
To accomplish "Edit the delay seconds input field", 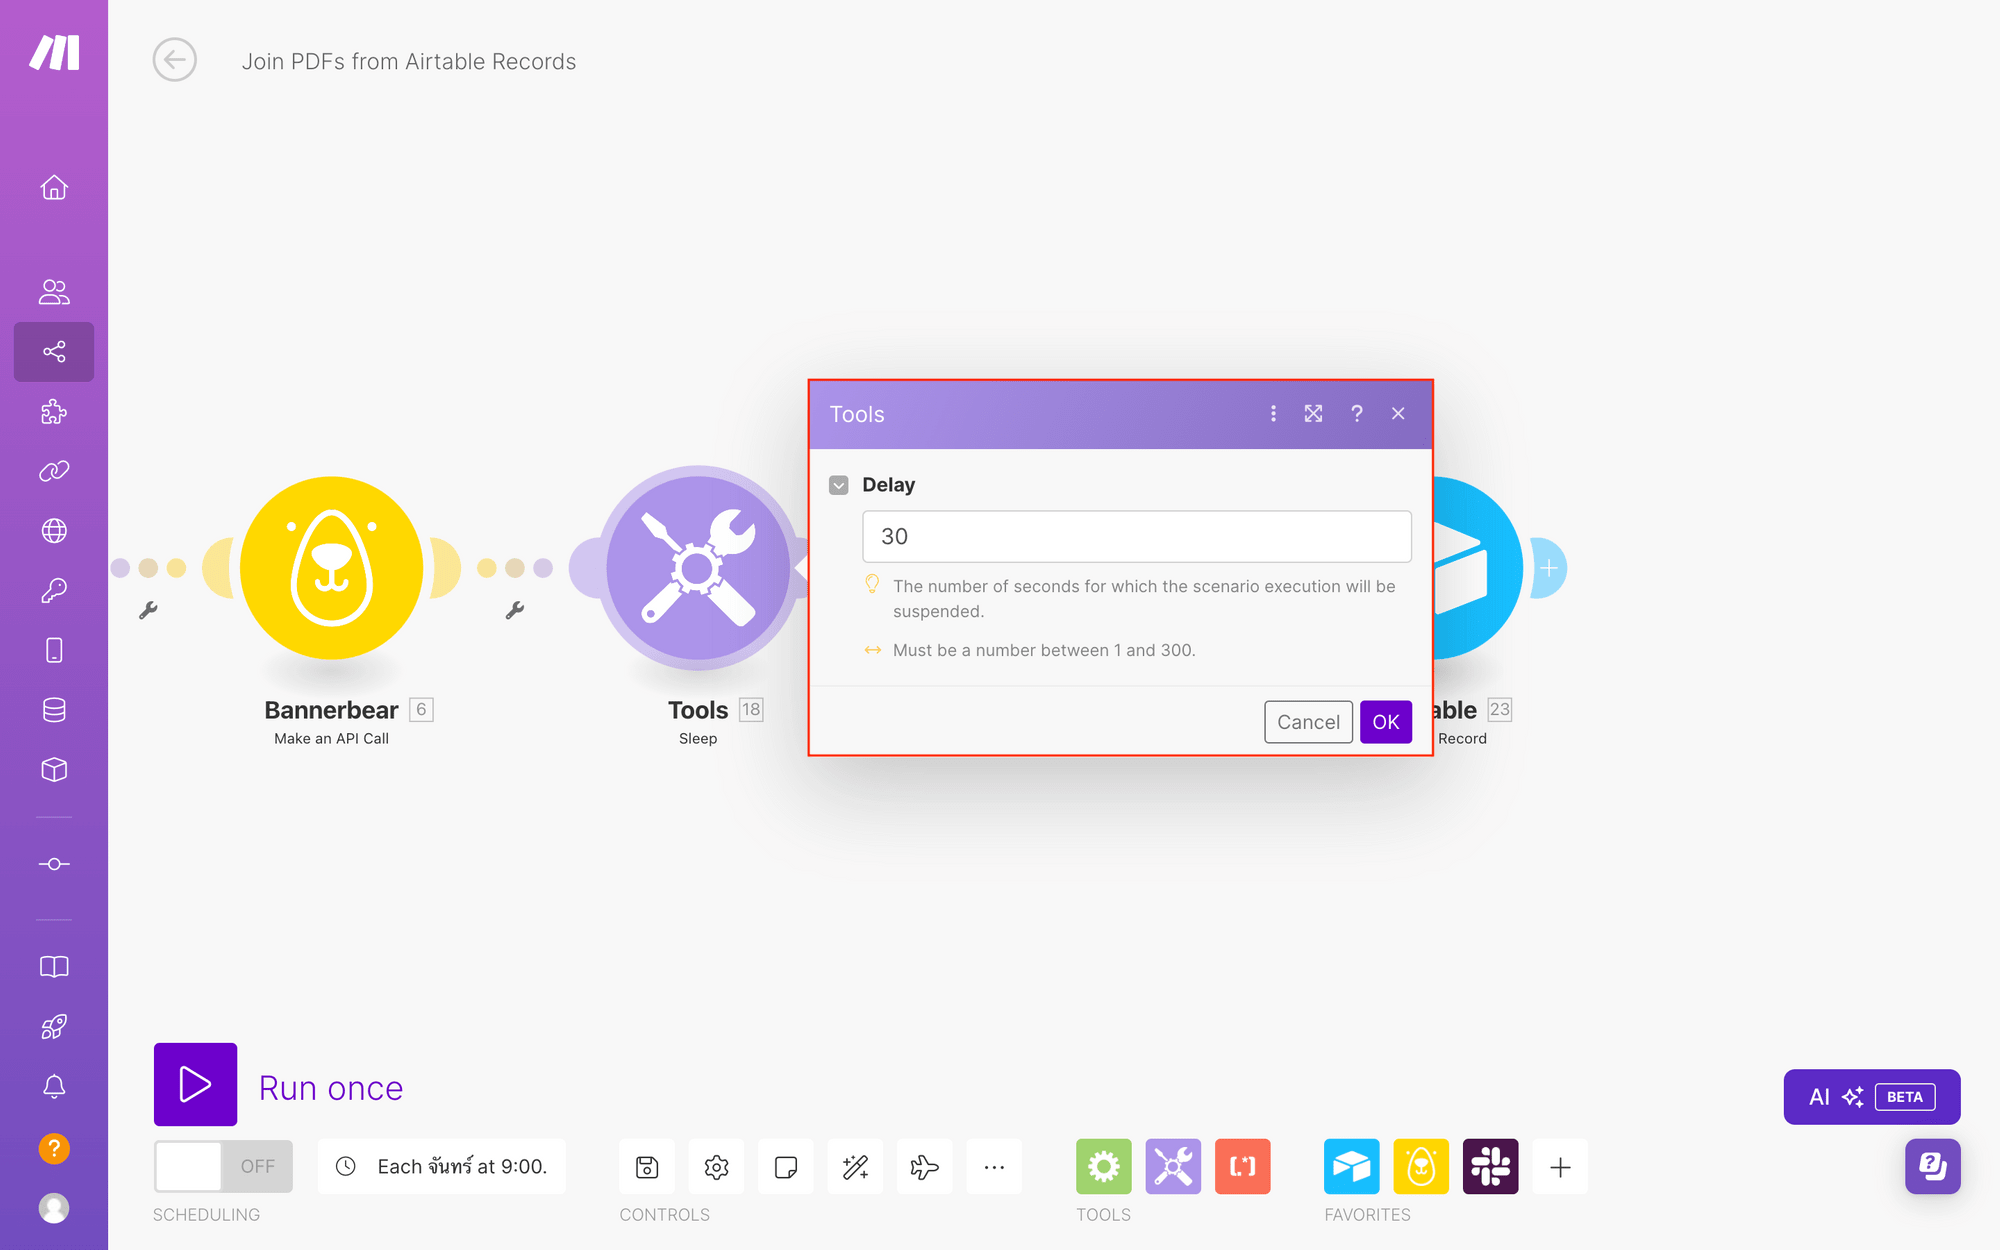I will coord(1136,537).
